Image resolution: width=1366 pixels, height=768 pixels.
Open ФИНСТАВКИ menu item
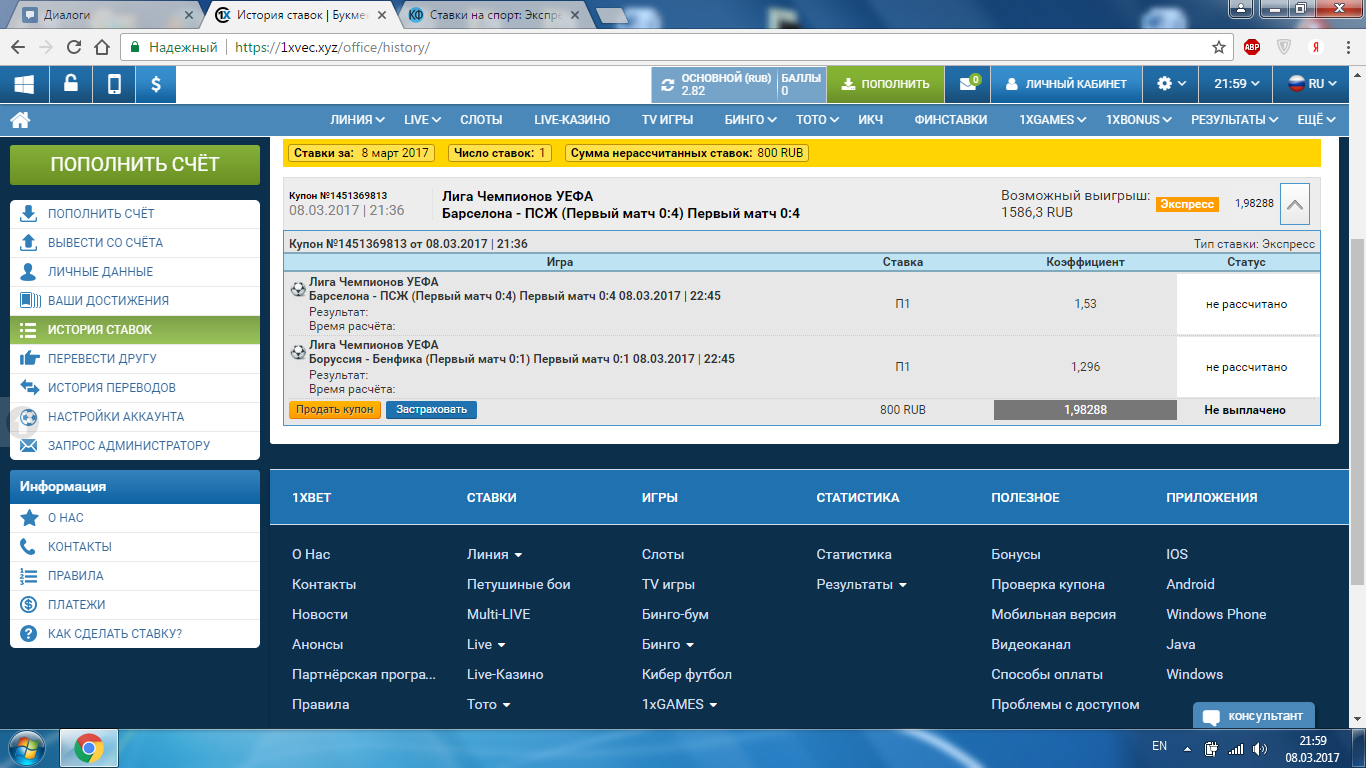951,119
